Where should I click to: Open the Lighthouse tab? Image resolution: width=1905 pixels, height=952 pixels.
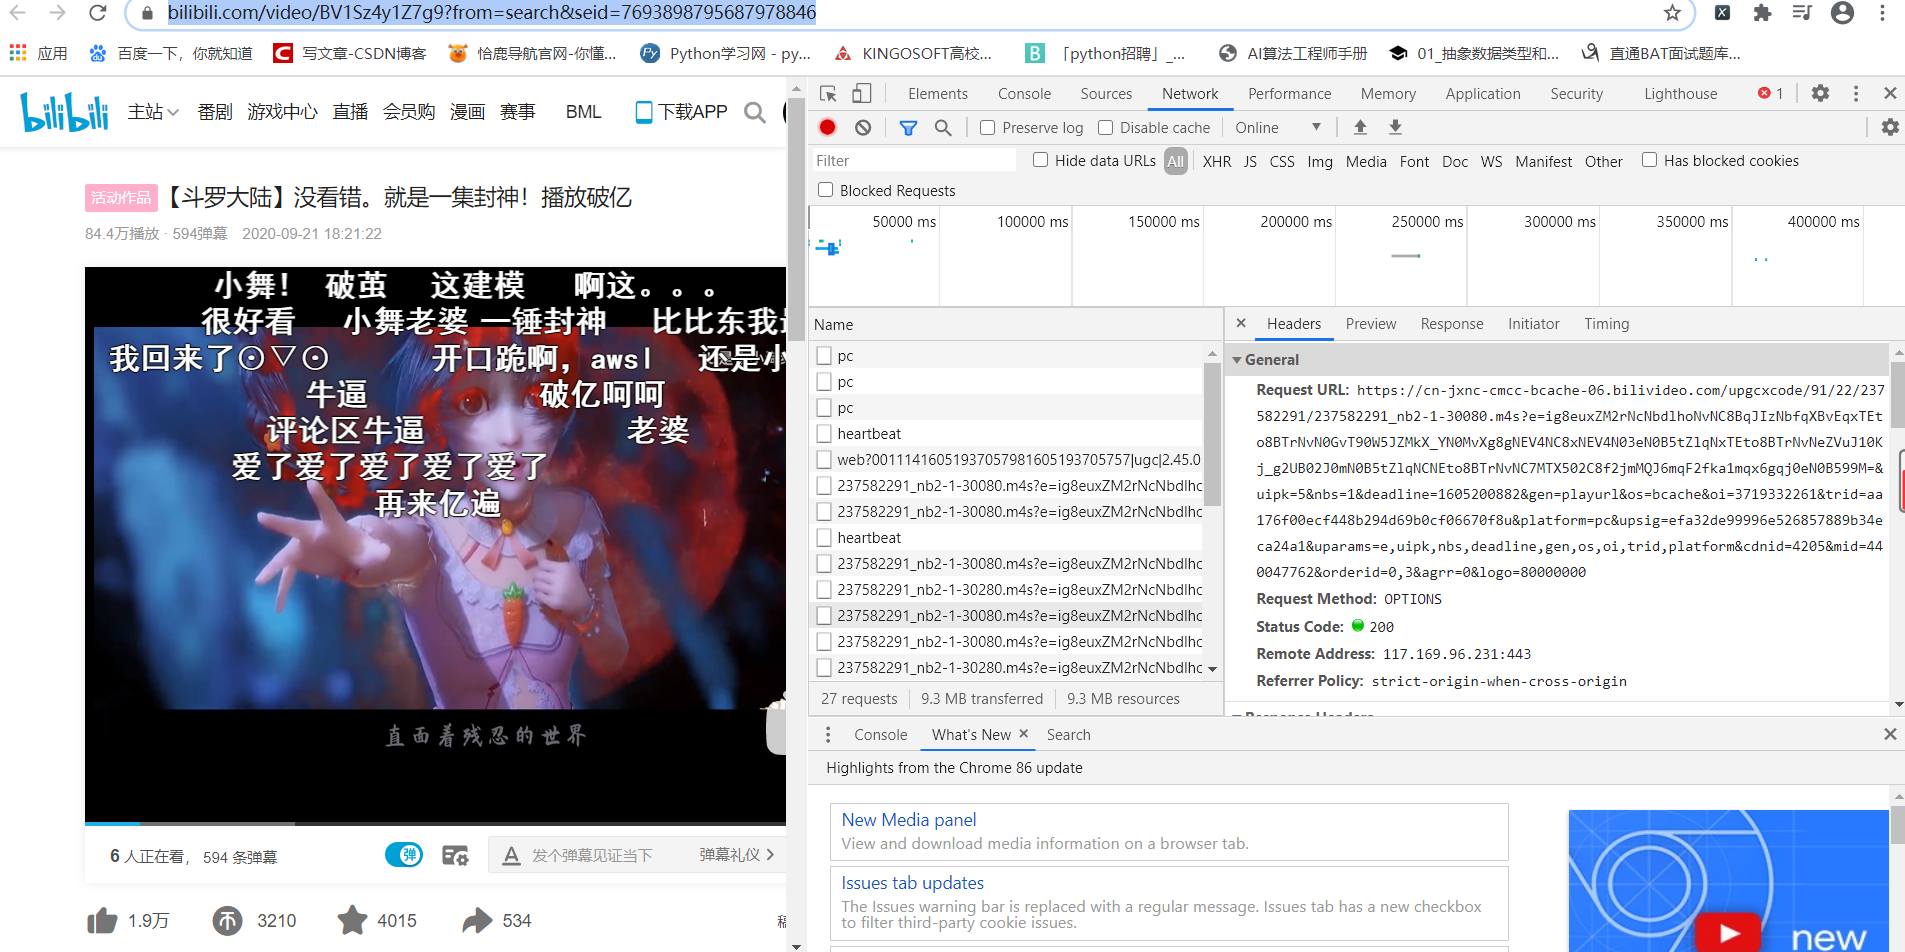pyautogui.click(x=1680, y=93)
